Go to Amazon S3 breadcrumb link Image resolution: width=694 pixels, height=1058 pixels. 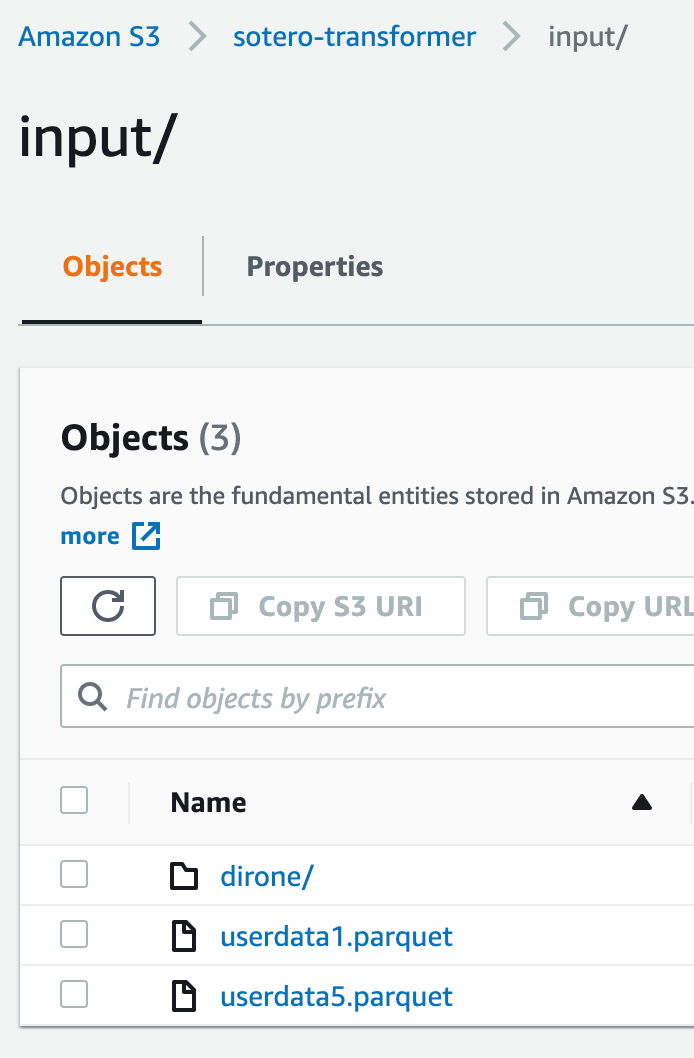click(x=89, y=36)
